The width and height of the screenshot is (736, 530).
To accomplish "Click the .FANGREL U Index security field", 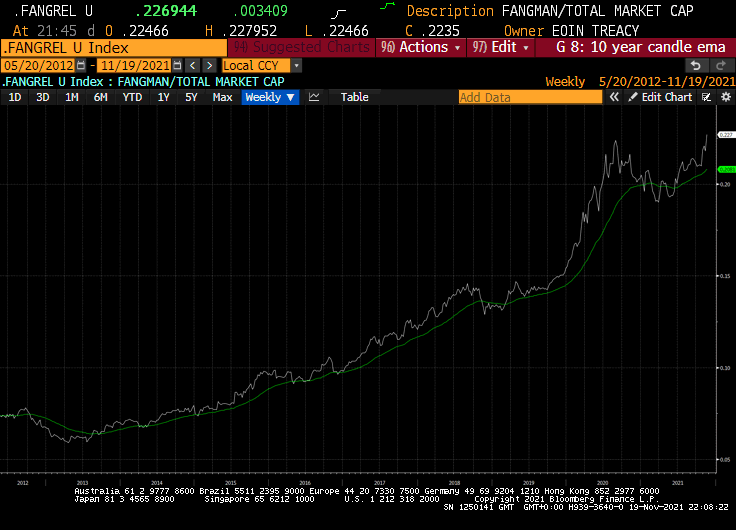I will (114, 47).
